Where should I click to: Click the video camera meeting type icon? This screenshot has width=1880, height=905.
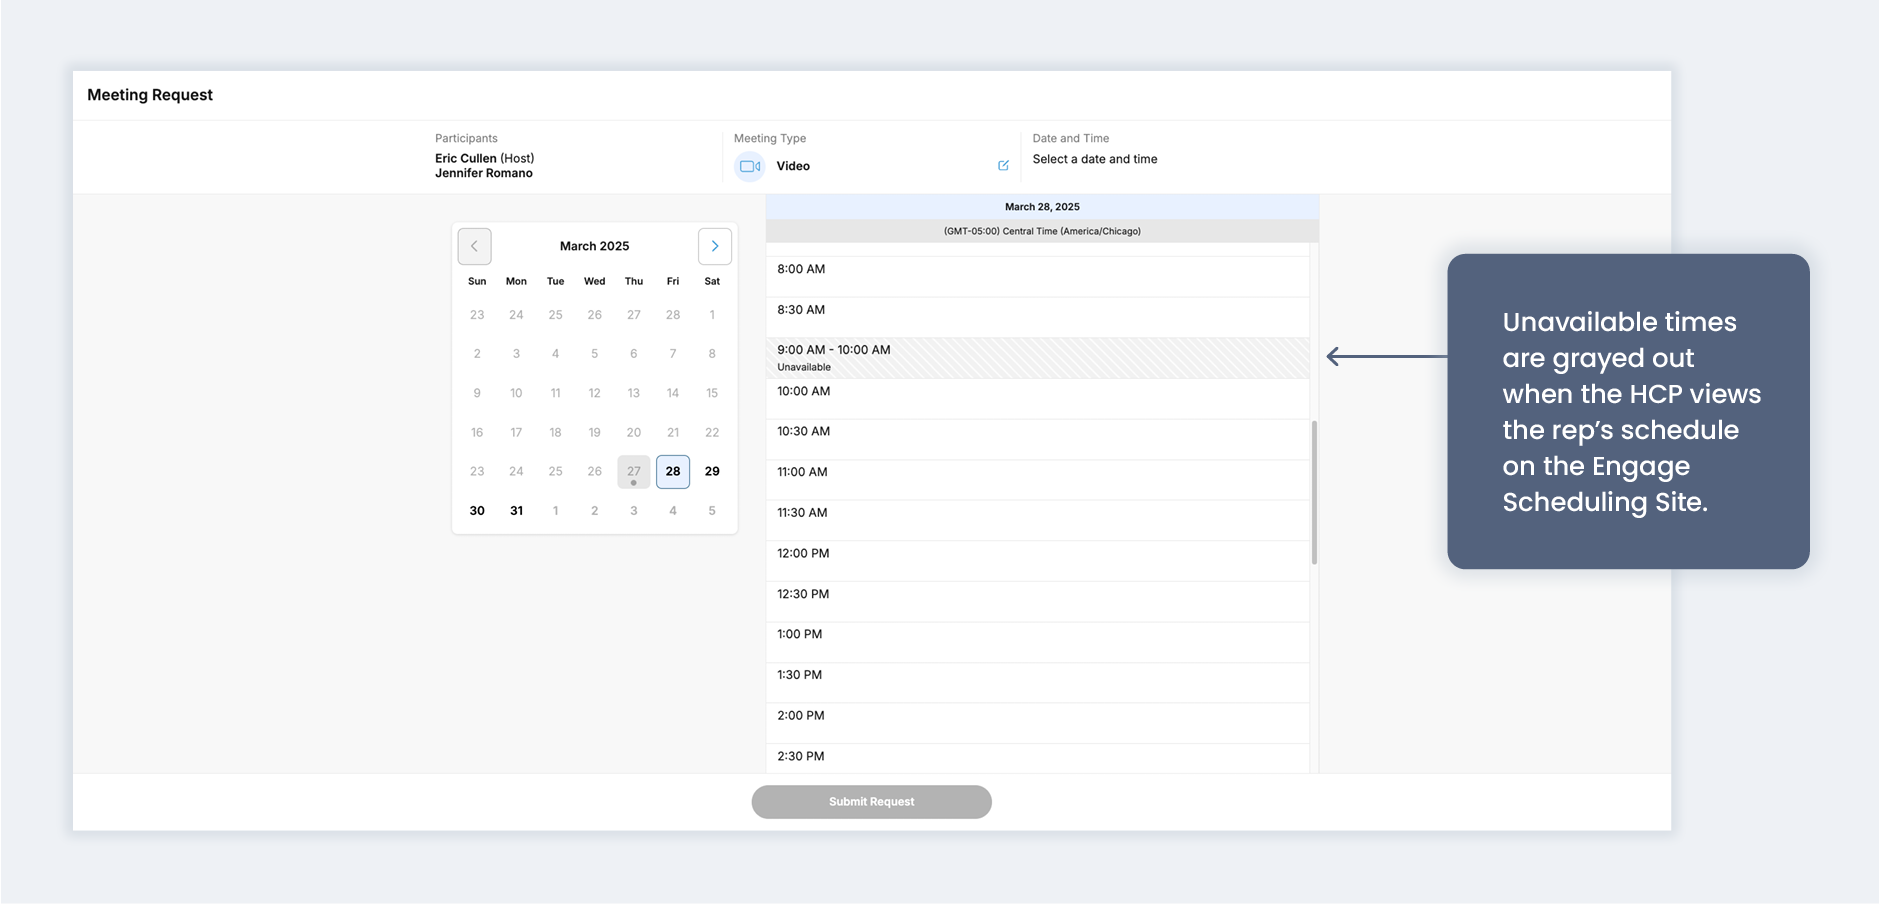click(750, 167)
